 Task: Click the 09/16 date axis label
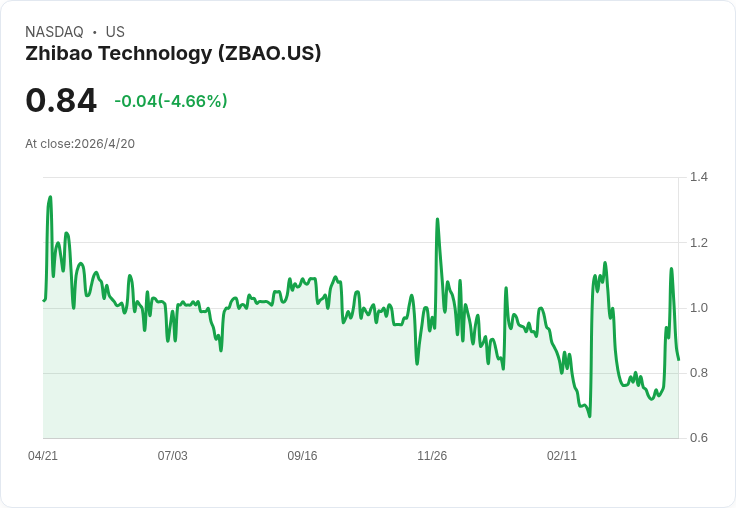tap(302, 456)
